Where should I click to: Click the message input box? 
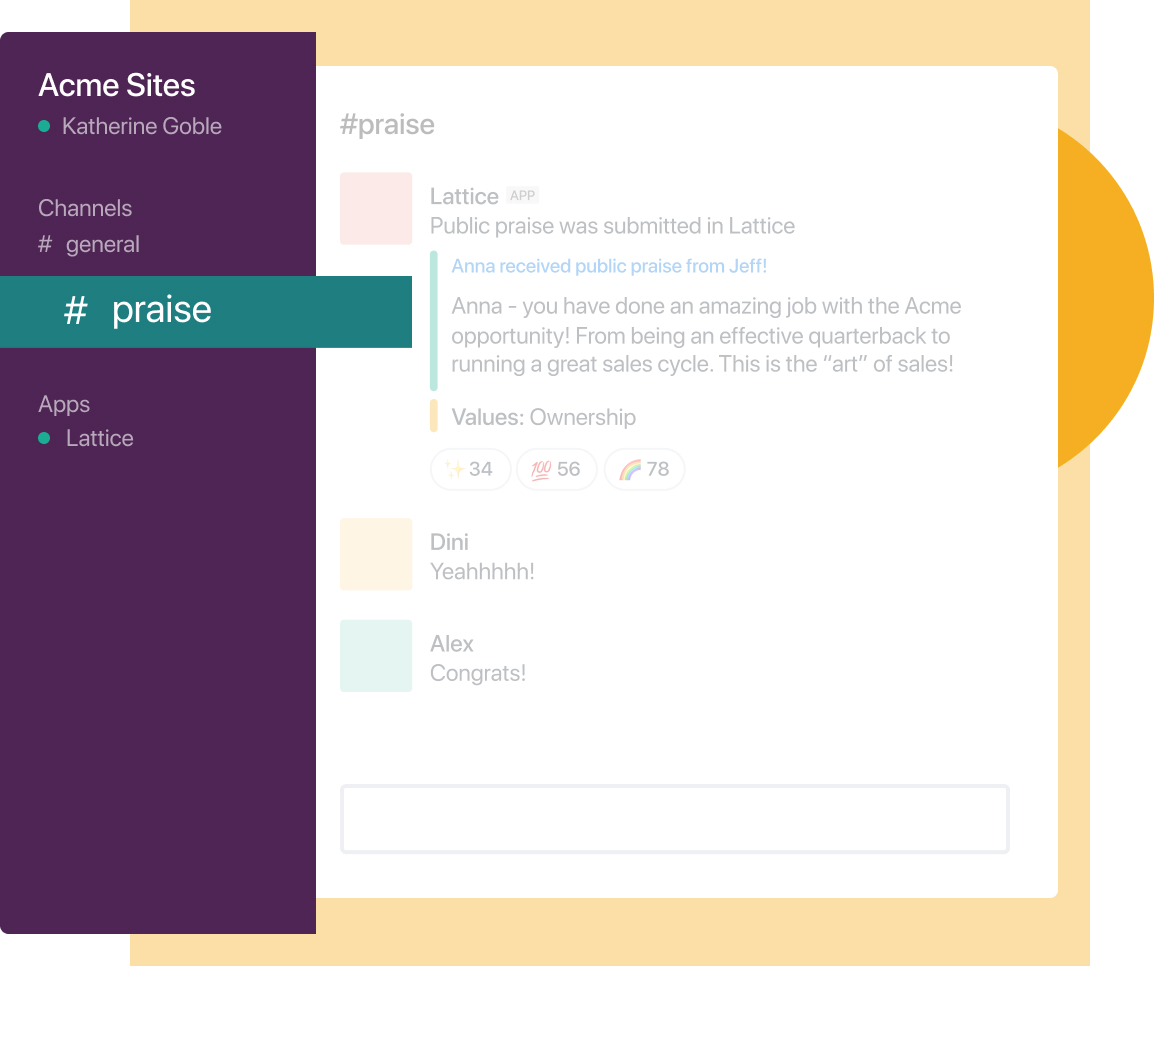(x=675, y=819)
